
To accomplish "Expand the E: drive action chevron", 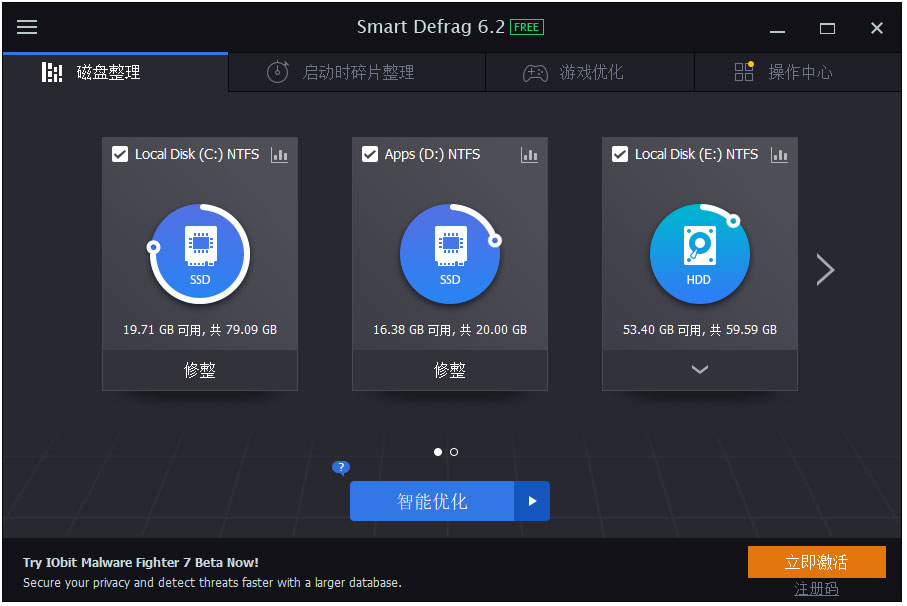I will 700,369.
